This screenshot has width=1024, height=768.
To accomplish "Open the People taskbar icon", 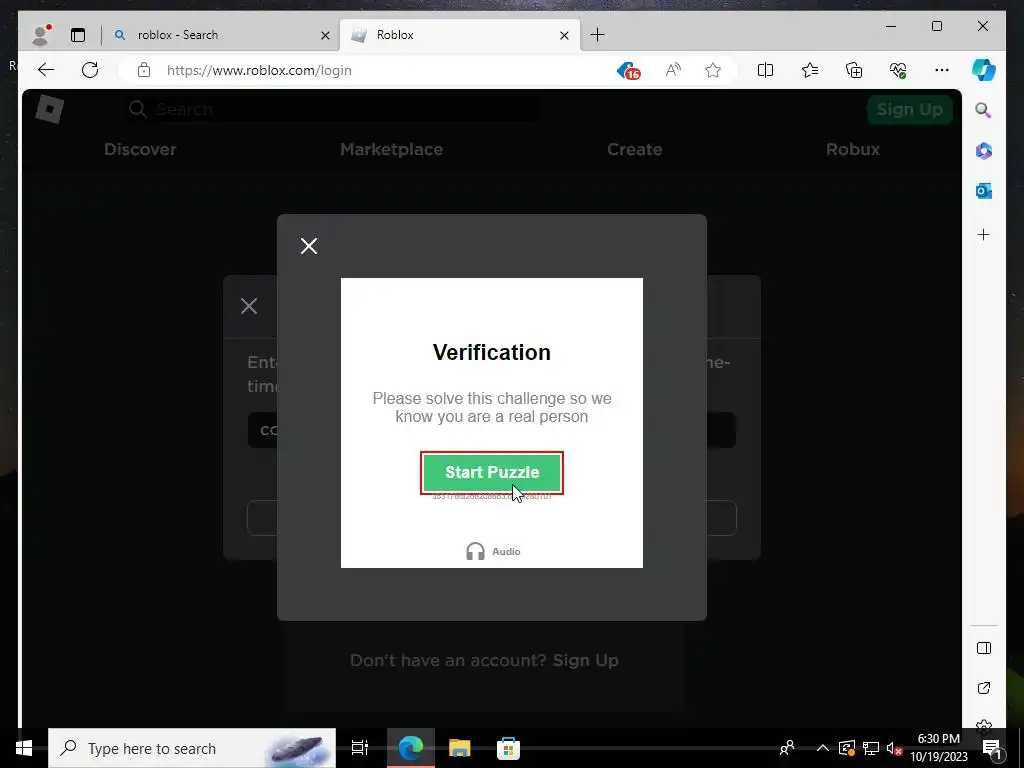I will (788, 748).
